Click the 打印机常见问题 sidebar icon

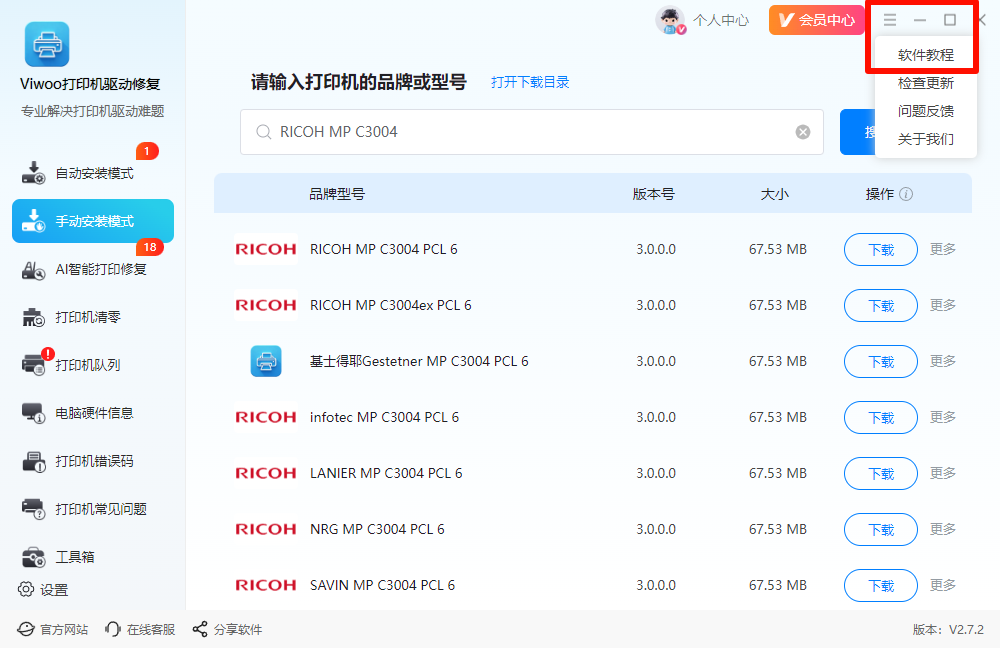[33, 509]
